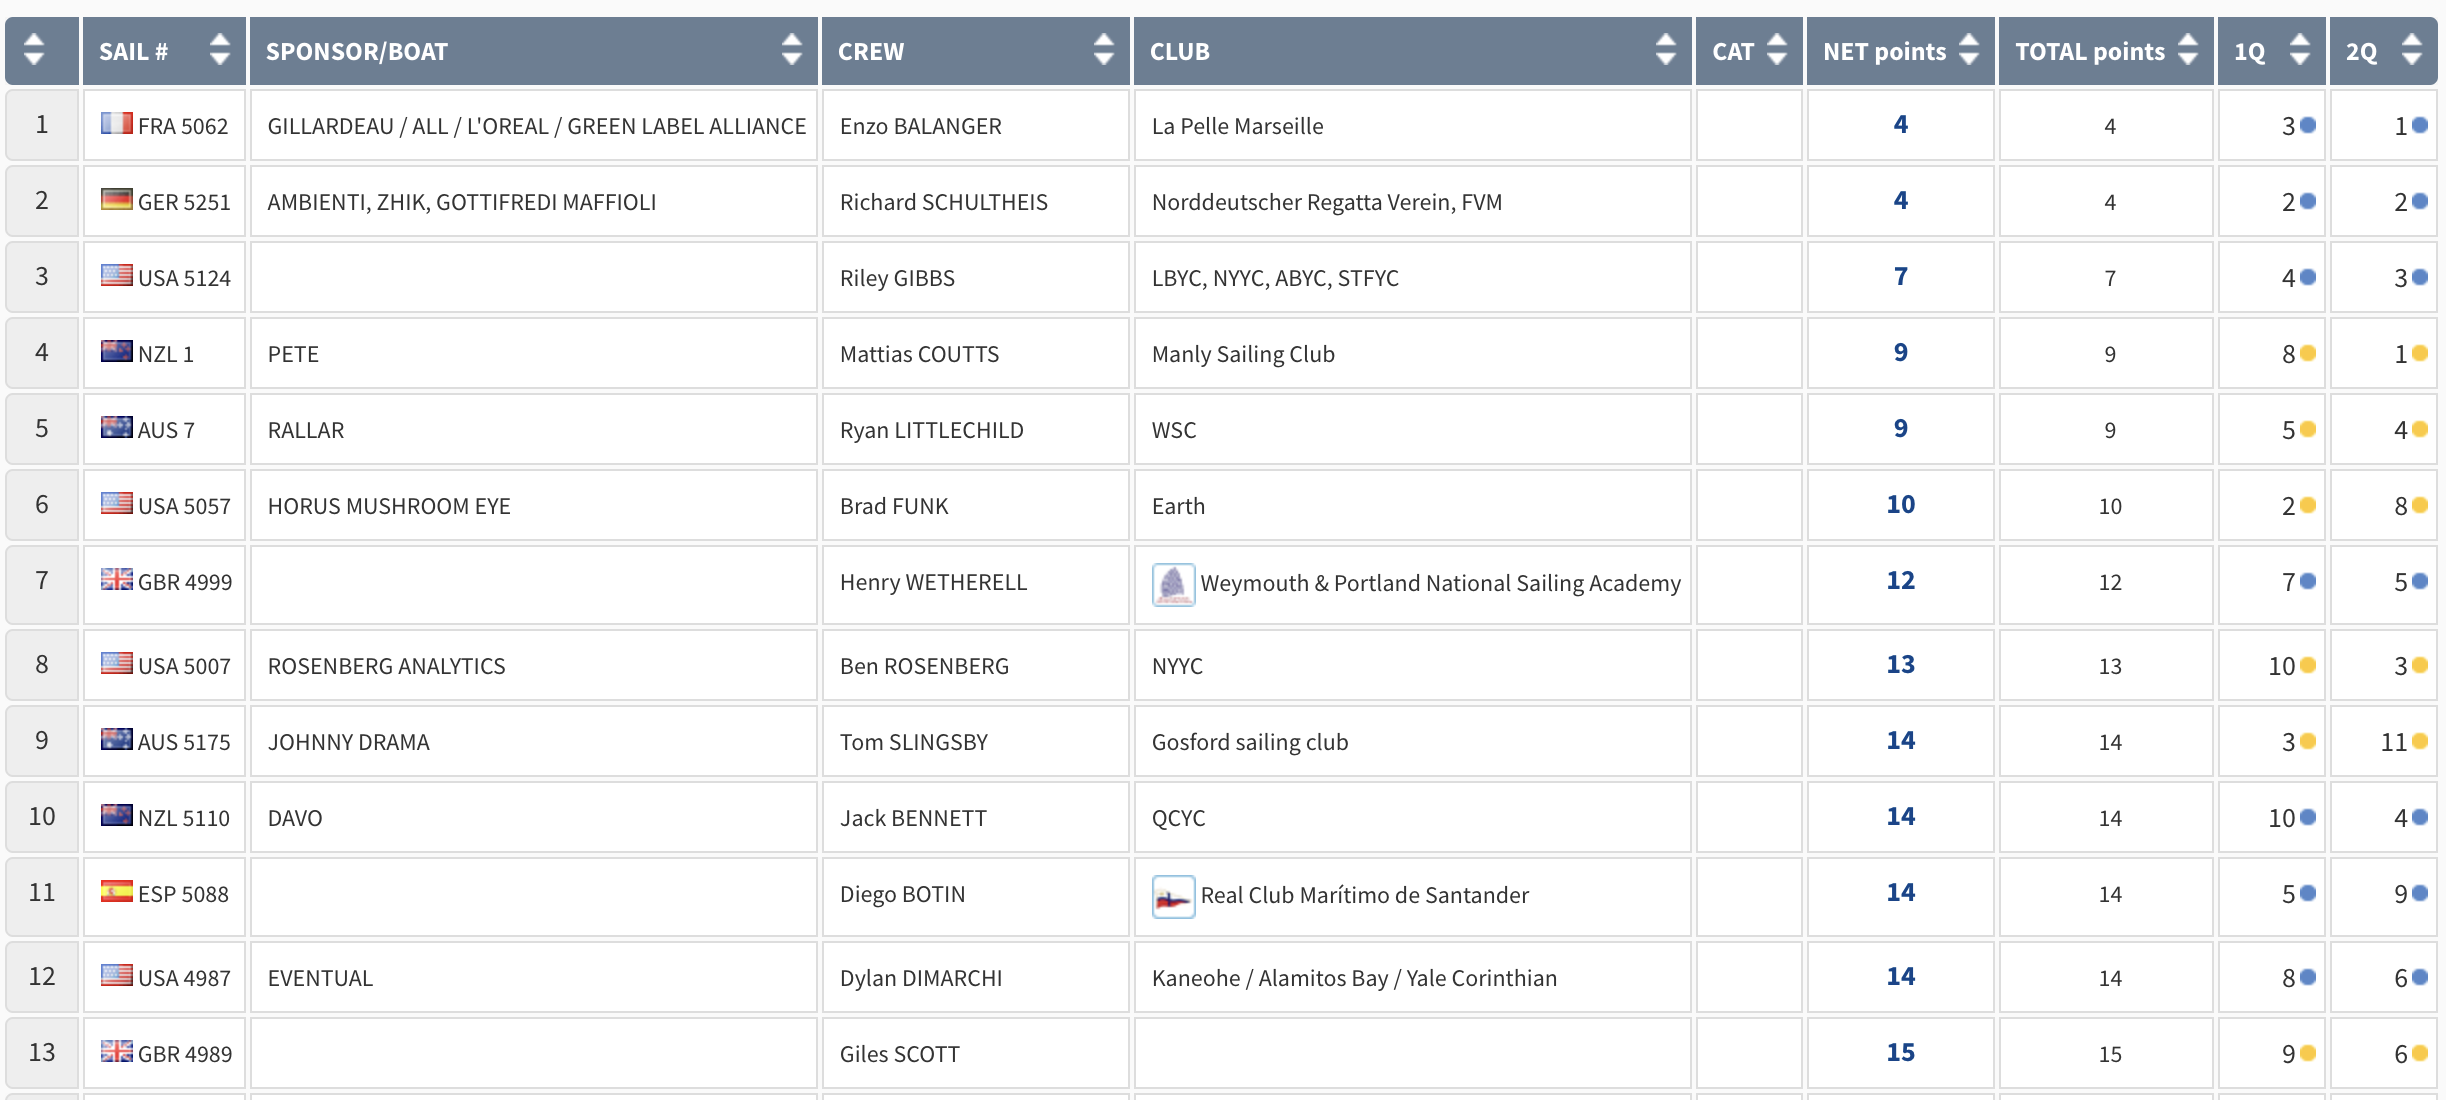This screenshot has width=2446, height=1100.
Task: Click yellow fleet dot in Mattias COUTTS's 1Q
Action: tap(2308, 353)
